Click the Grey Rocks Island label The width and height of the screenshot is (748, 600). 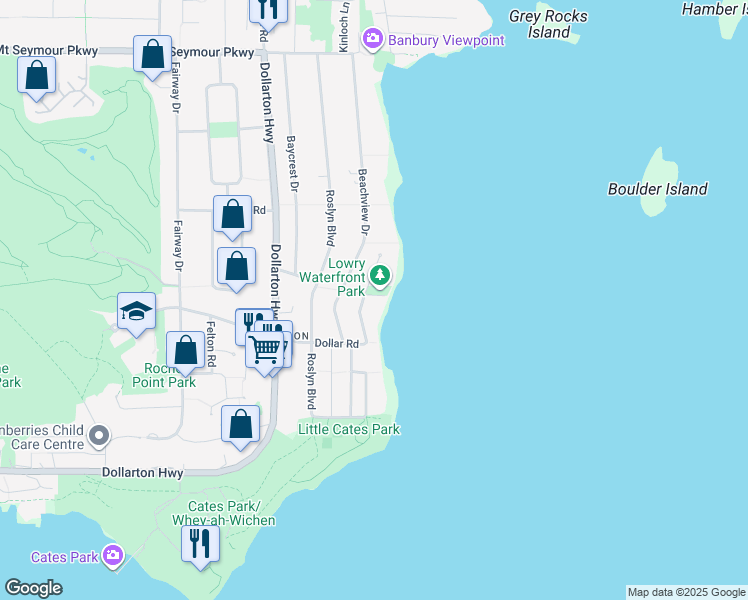pos(548,24)
